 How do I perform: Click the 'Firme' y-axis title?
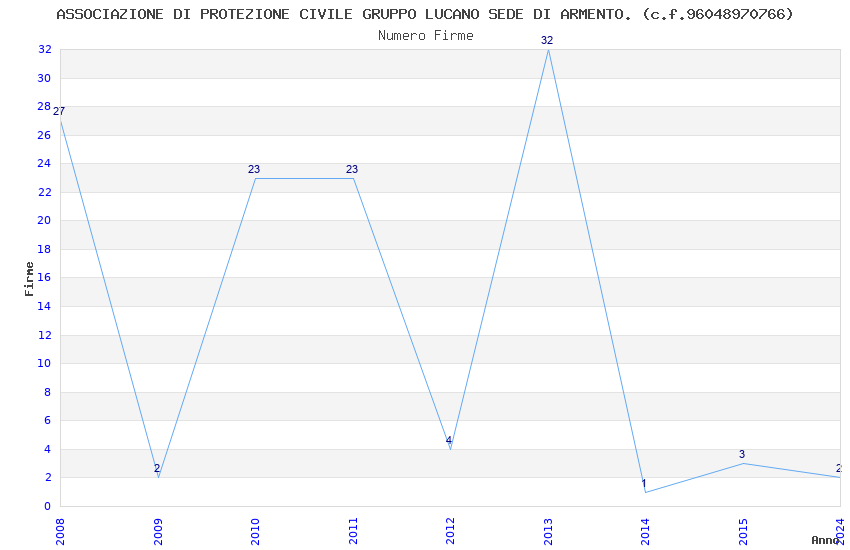point(29,279)
